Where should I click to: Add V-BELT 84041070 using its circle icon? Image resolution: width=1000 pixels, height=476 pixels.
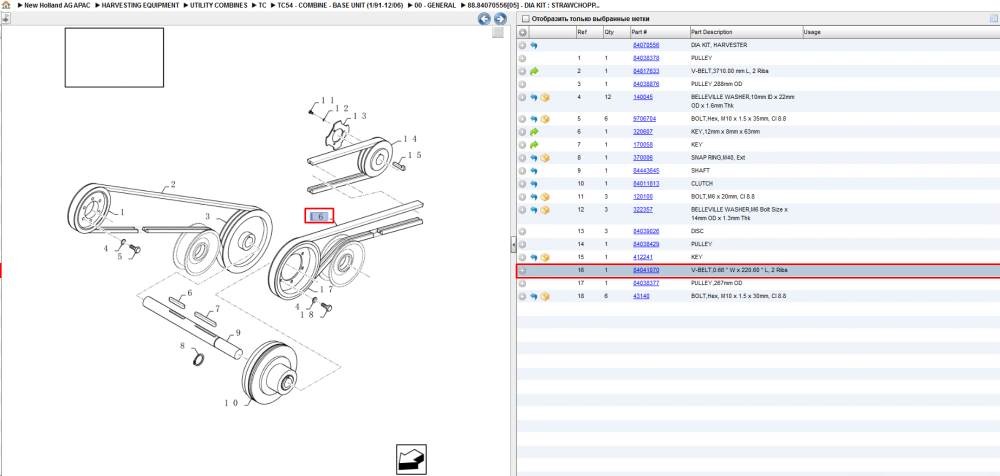[x=522, y=271]
